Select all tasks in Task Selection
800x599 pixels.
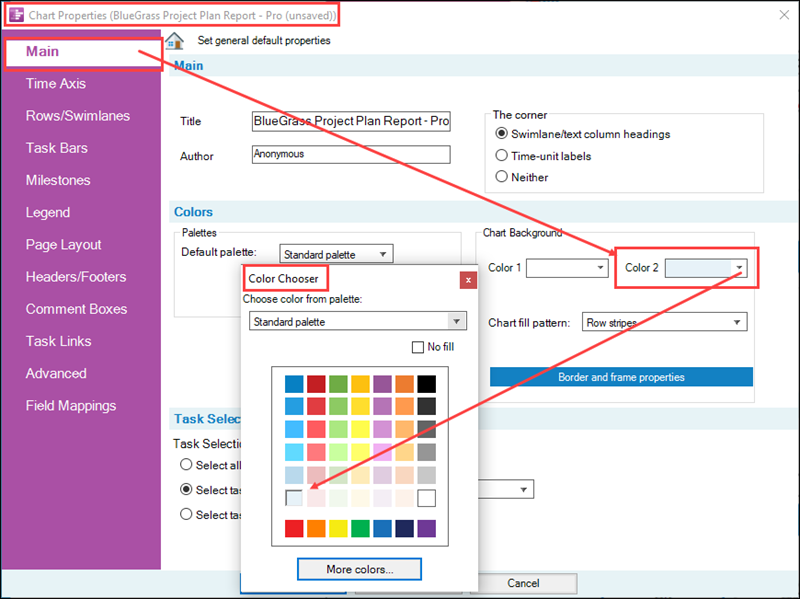186,464
